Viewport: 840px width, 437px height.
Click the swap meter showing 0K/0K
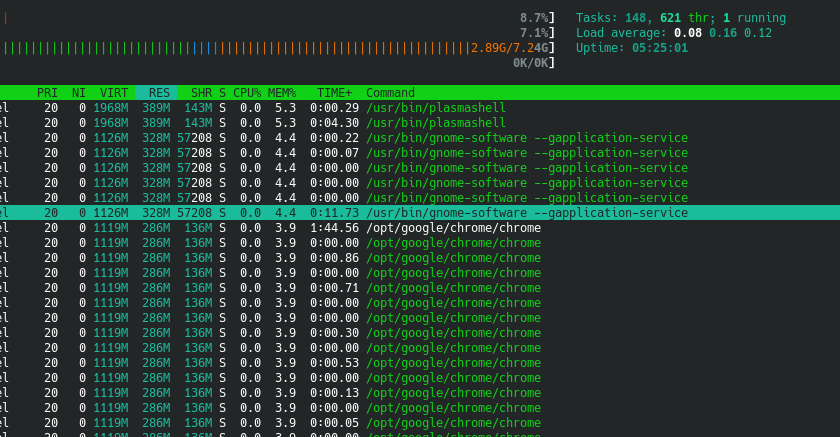pos(532,63)
